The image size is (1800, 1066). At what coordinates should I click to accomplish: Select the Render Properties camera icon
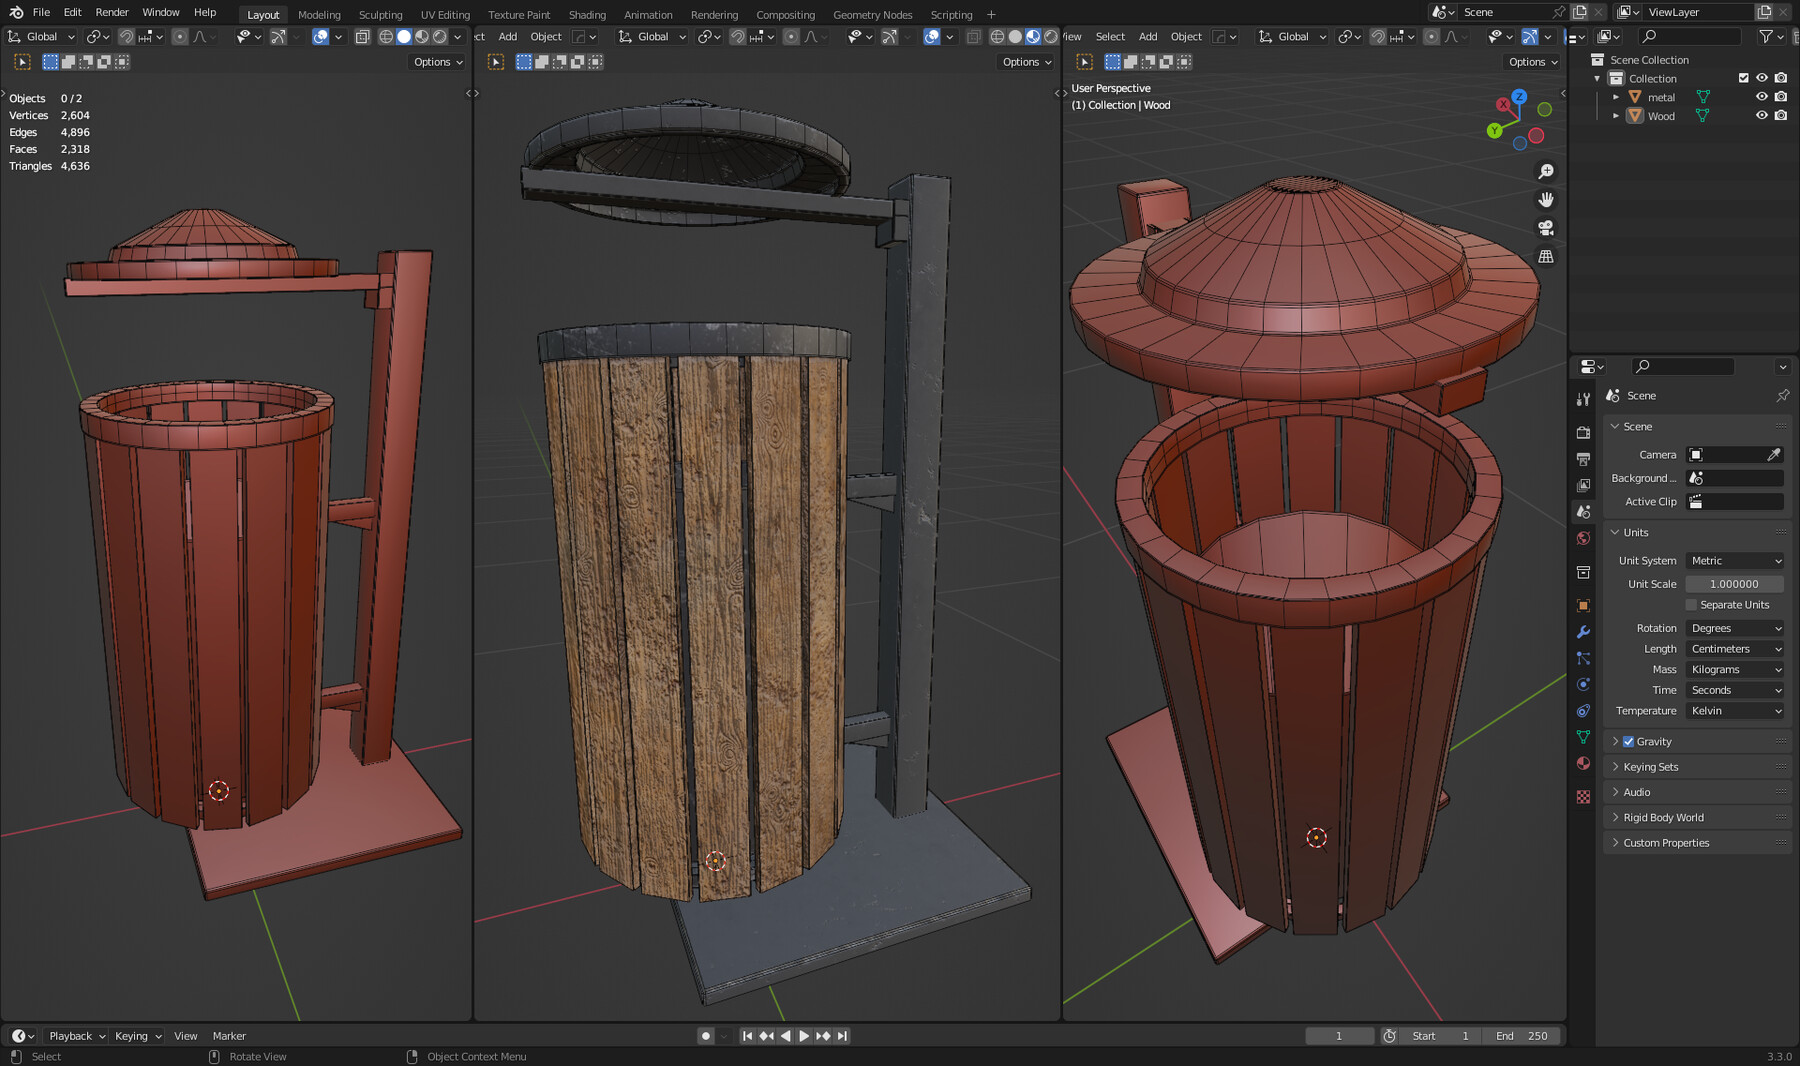pyautogui.click(x=1584, y=432)
